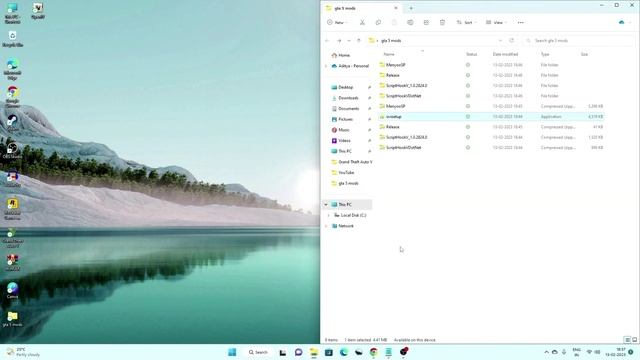Click the Copy icon in Explorer toolbar
Screen dimensions: 640x360
(x=378, y=22)
